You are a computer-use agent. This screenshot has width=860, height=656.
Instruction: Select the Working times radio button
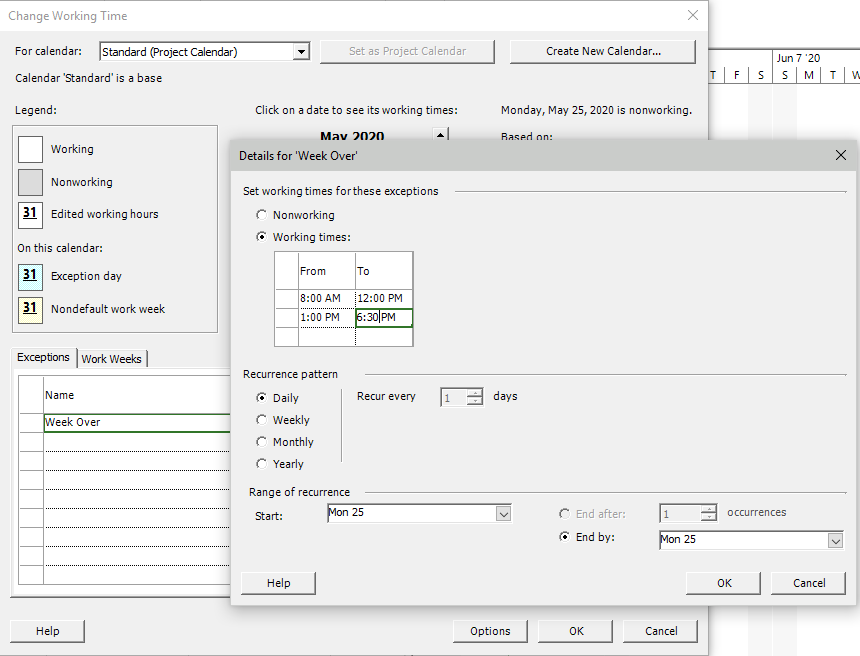tap(261, 237)
